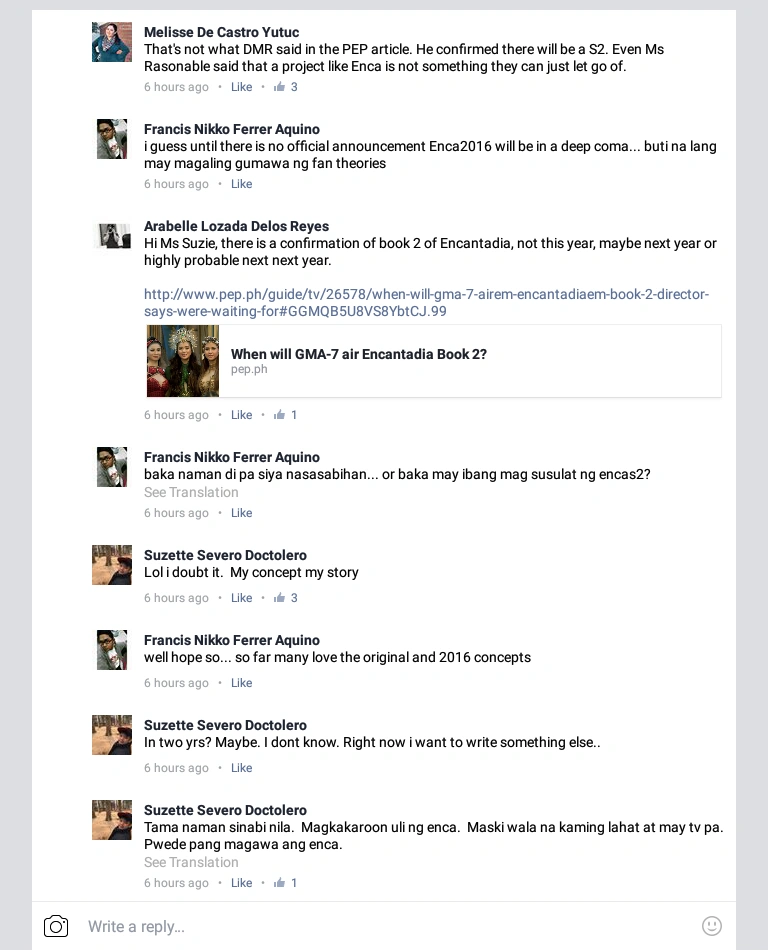Click thumbs-up icon on 'My concept my story' comment
The image size is (768, 951).
click(279, 597)
